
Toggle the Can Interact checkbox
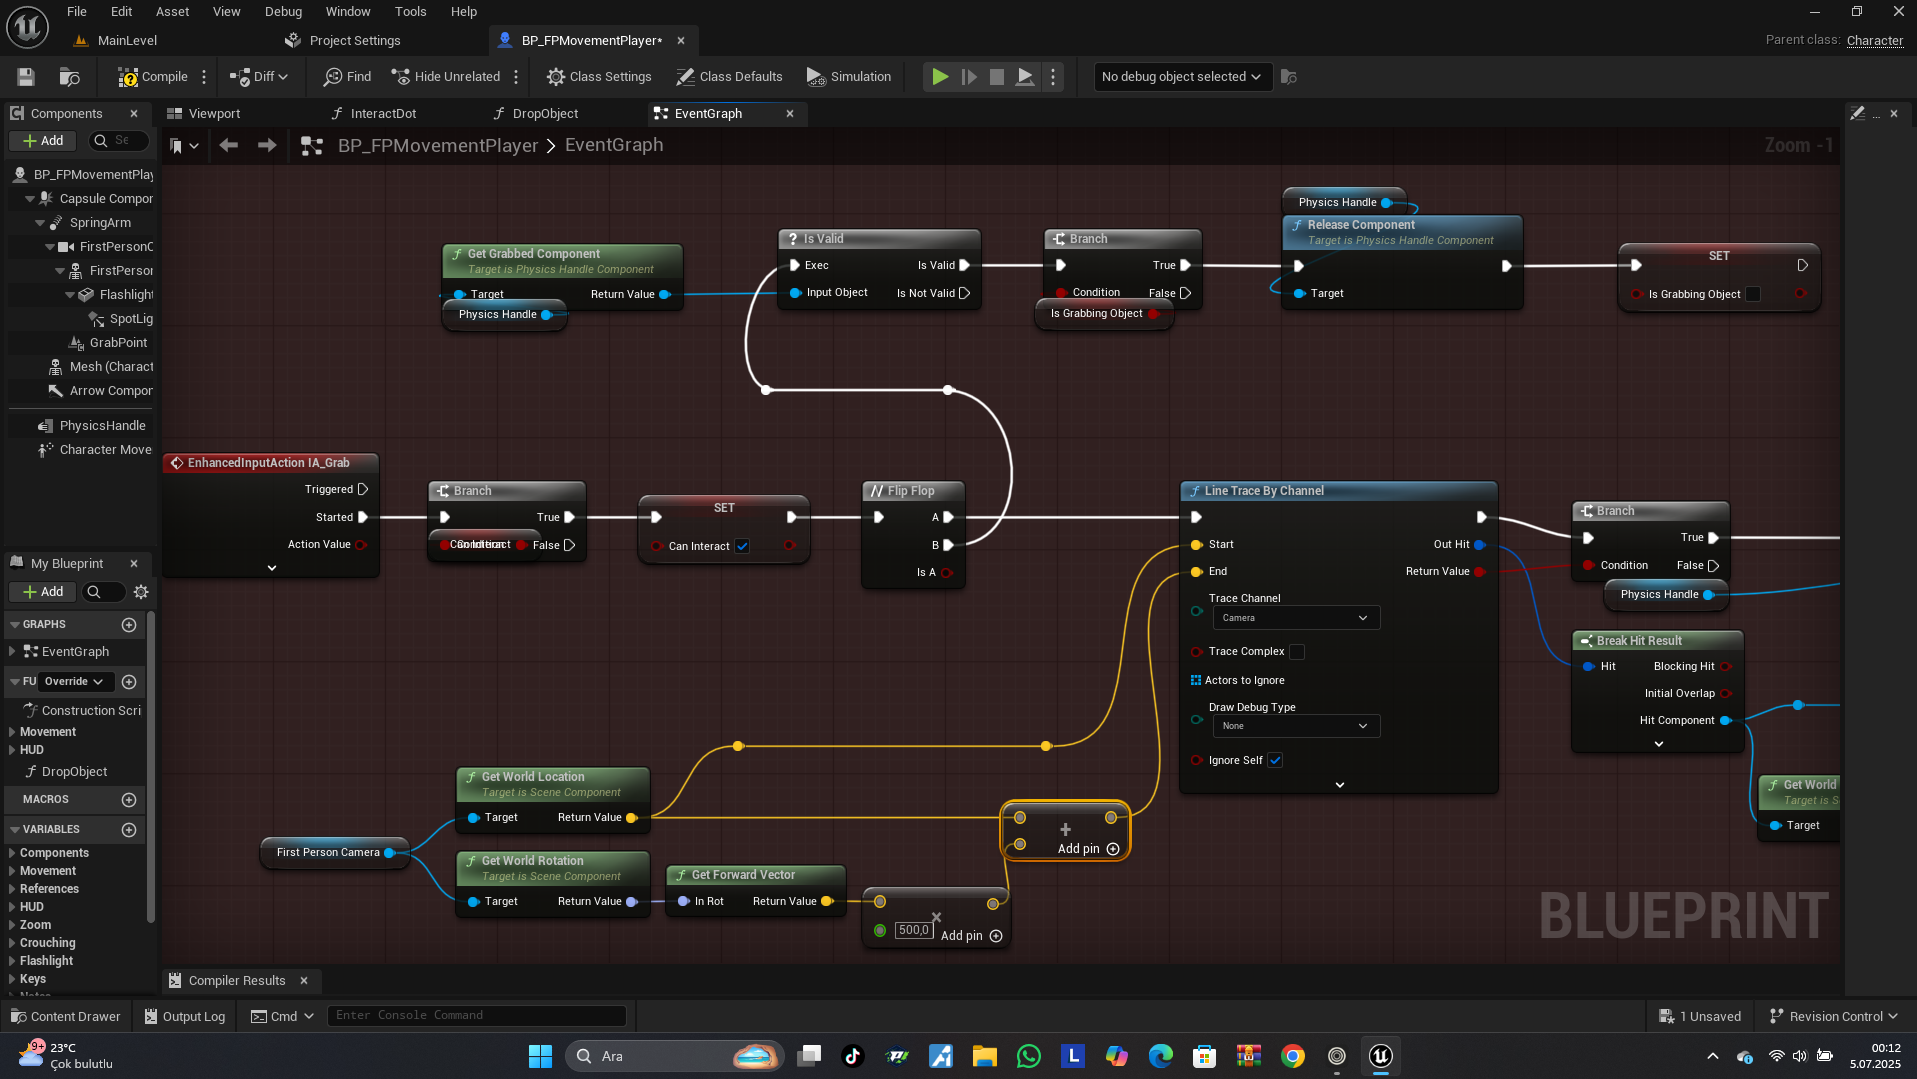742,546
